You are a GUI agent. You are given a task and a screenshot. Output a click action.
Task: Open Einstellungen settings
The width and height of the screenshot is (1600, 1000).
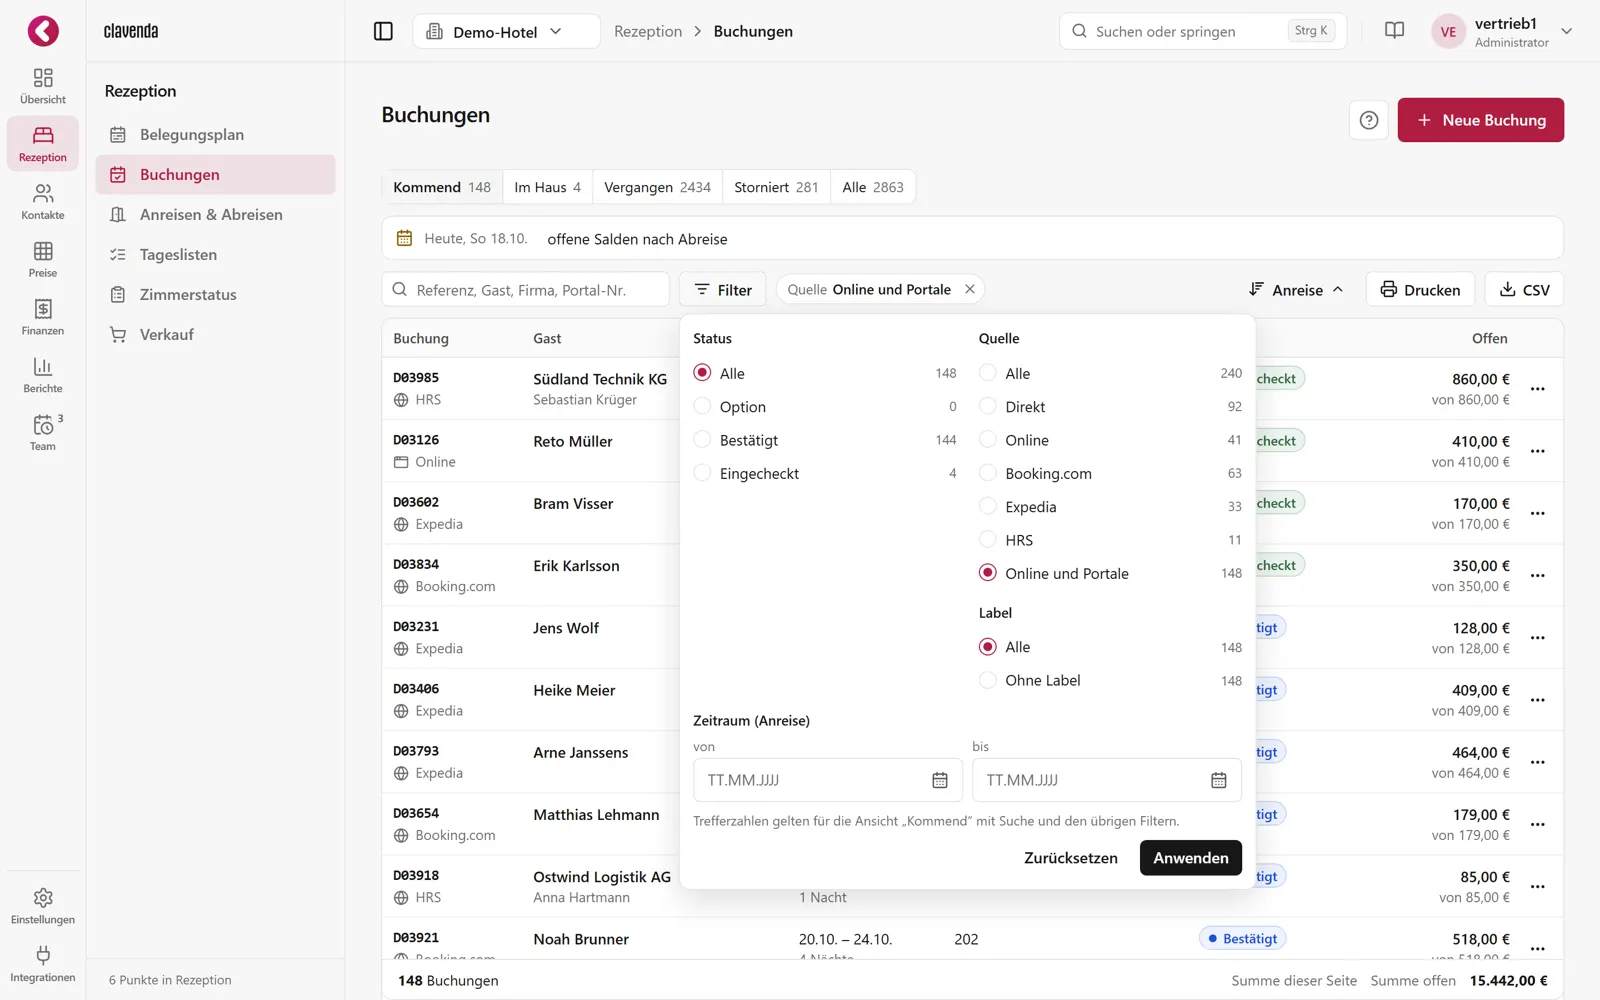pyautogui.click(x=43, y=906)
